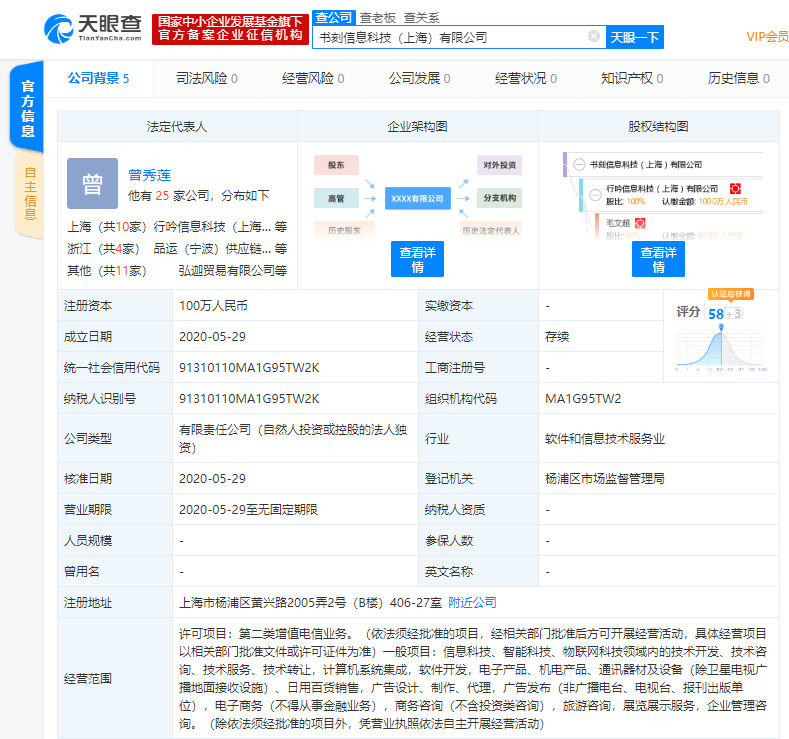Image resolution: width=789 pixels, height=739 pixels.
Task: Click the 分支机构 box in structure chart
Action: (x=499, y=198)
